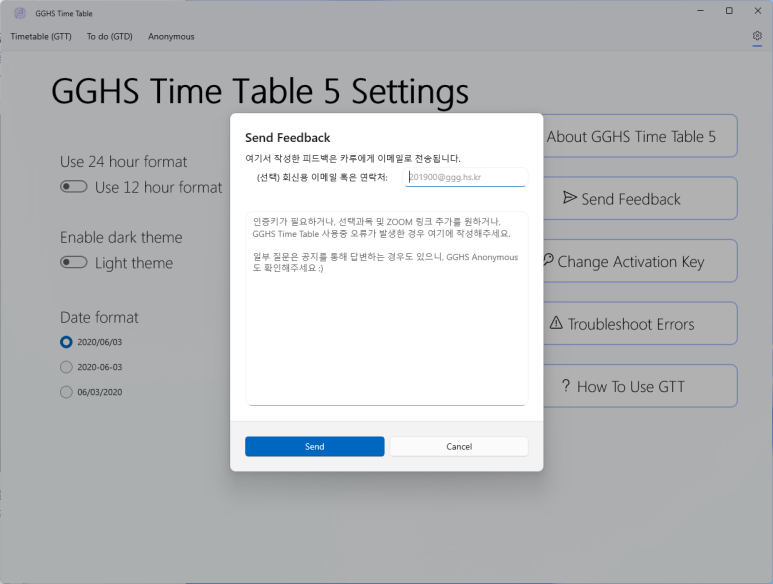
Task: Click the GGHS Time Table 5 Settings heading
Action: coord(260,92)
